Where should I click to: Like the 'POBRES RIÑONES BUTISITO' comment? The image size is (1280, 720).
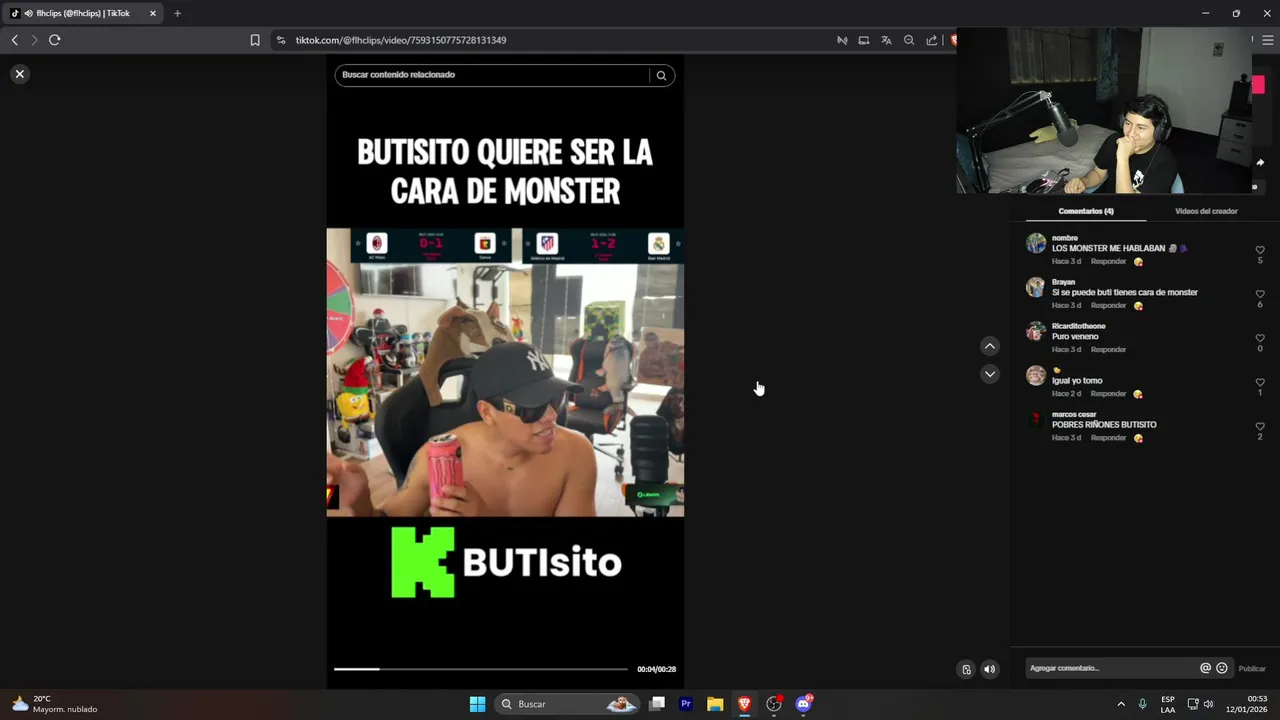pos(1260,426)
